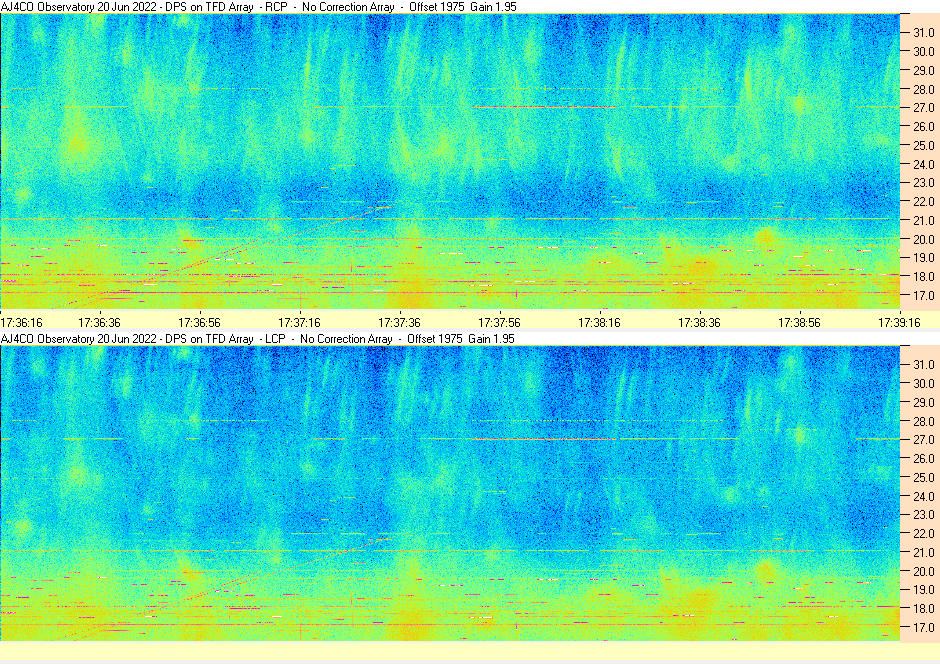Pick the 22.0 frequency label in LCP panel
This screenshot has height=664, width=940.
tap(924, 534)
